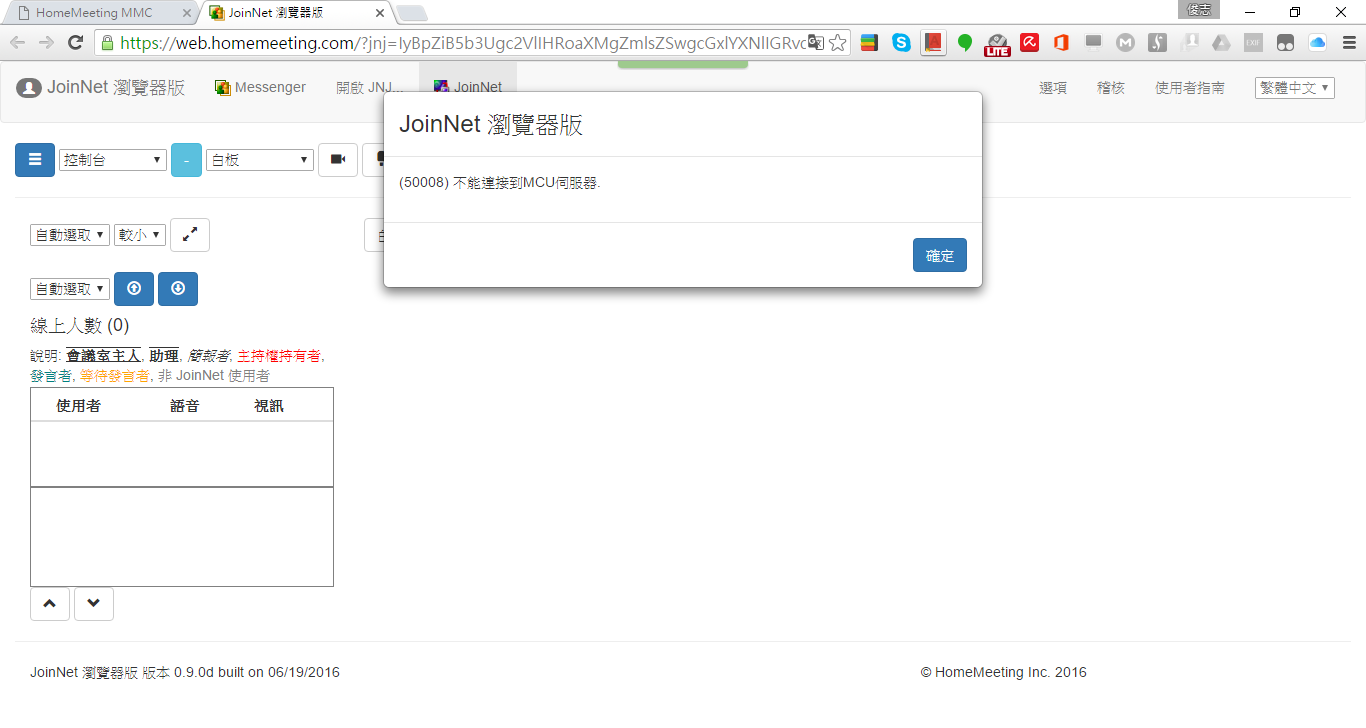Click the LITE speedometer extension icon
Screen dimensions: 1366x728
coord(997,44)
